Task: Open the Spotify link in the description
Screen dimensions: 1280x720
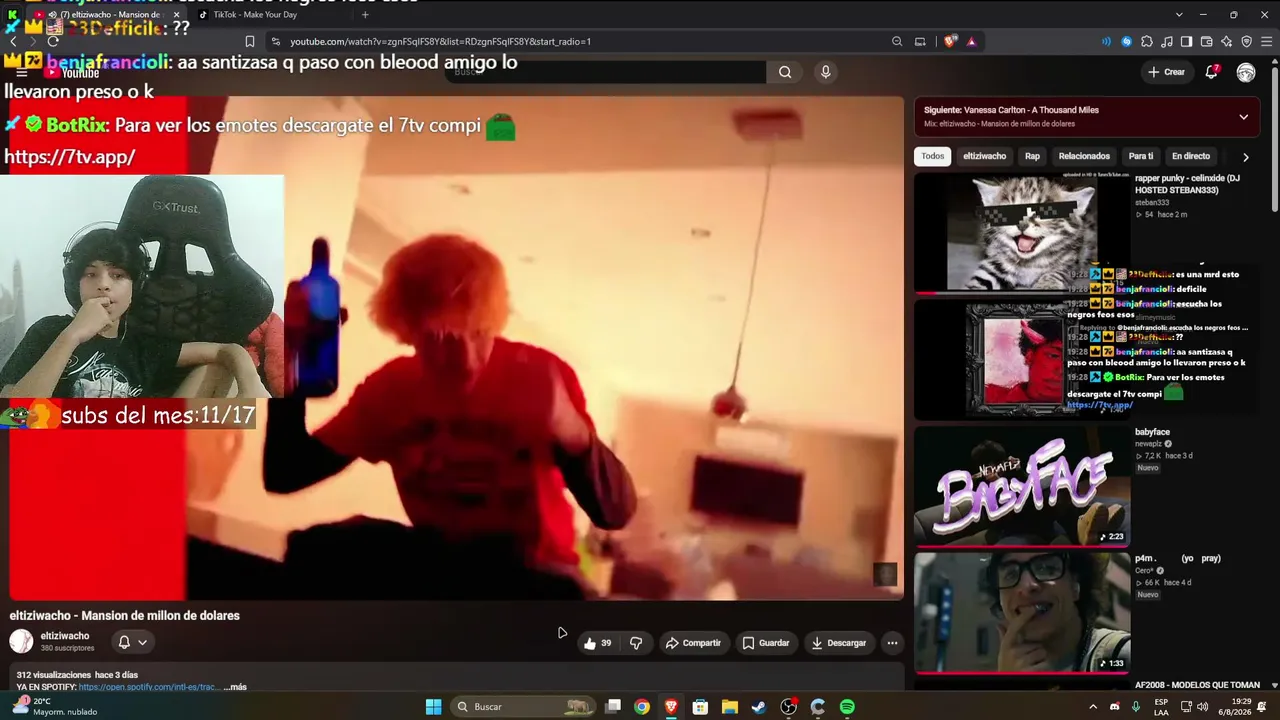Action: [147, 687]
